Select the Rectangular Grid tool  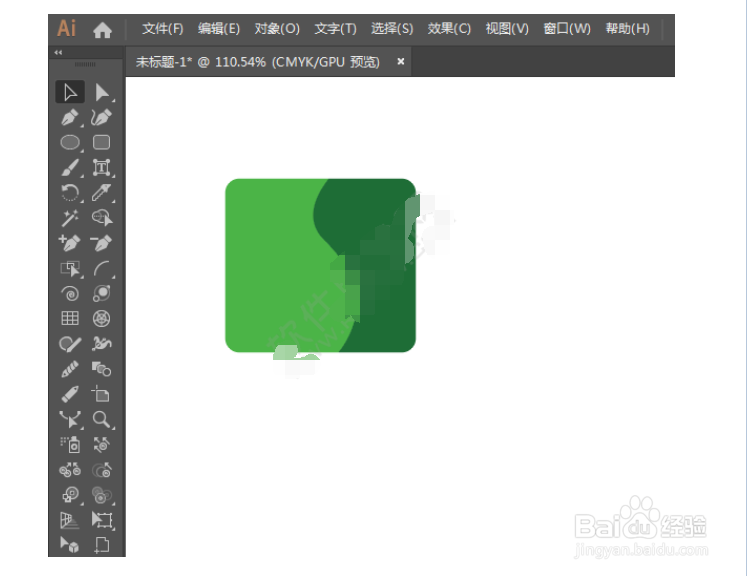point(70,318)
